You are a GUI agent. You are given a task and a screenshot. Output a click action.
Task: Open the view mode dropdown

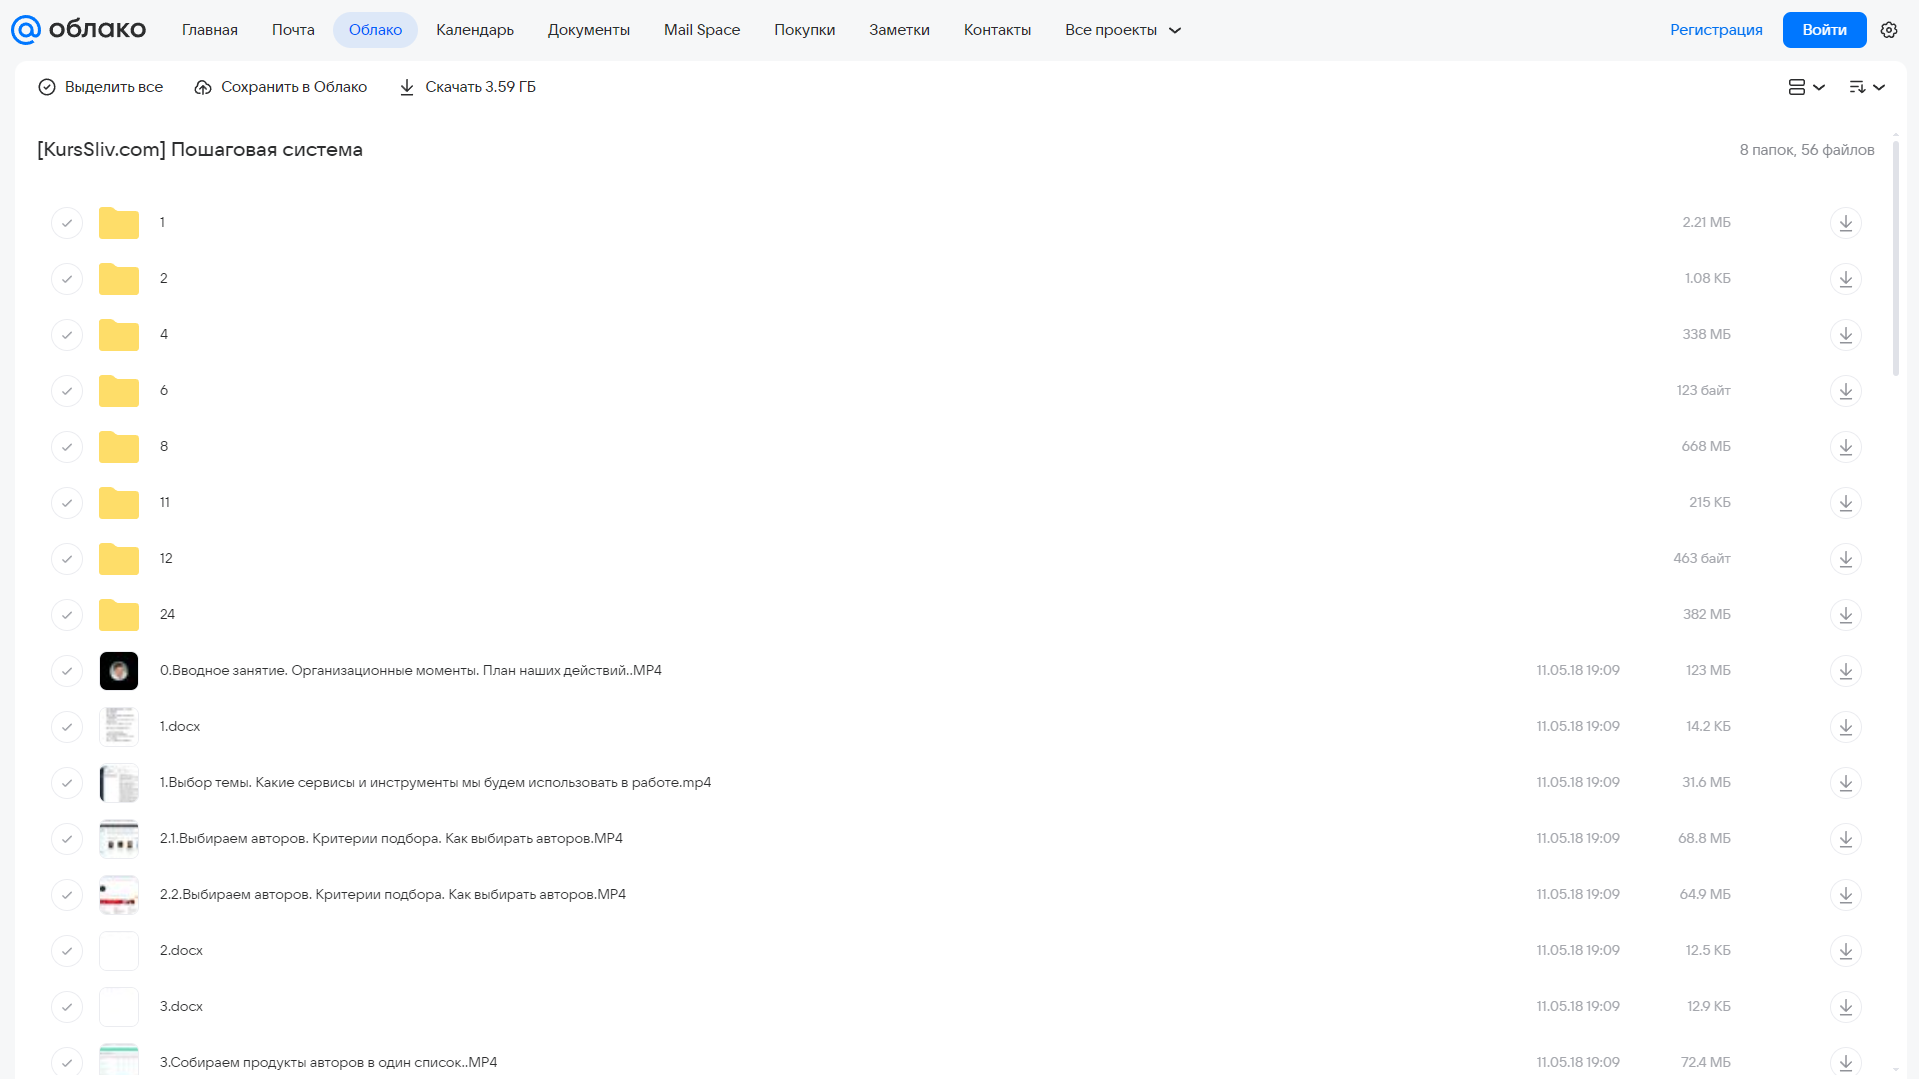(1806, 87)
